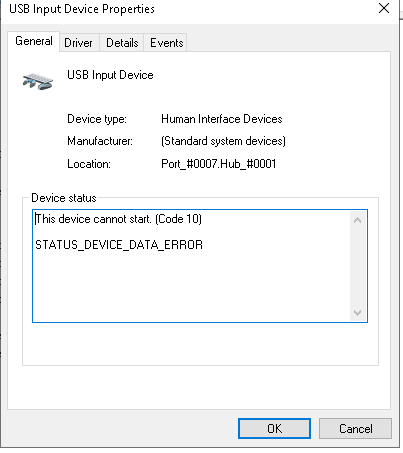Viewport: 403px width, 453px height.
Task: Click the Standard system devices manufacturer value
Action: tap(223, 141)
